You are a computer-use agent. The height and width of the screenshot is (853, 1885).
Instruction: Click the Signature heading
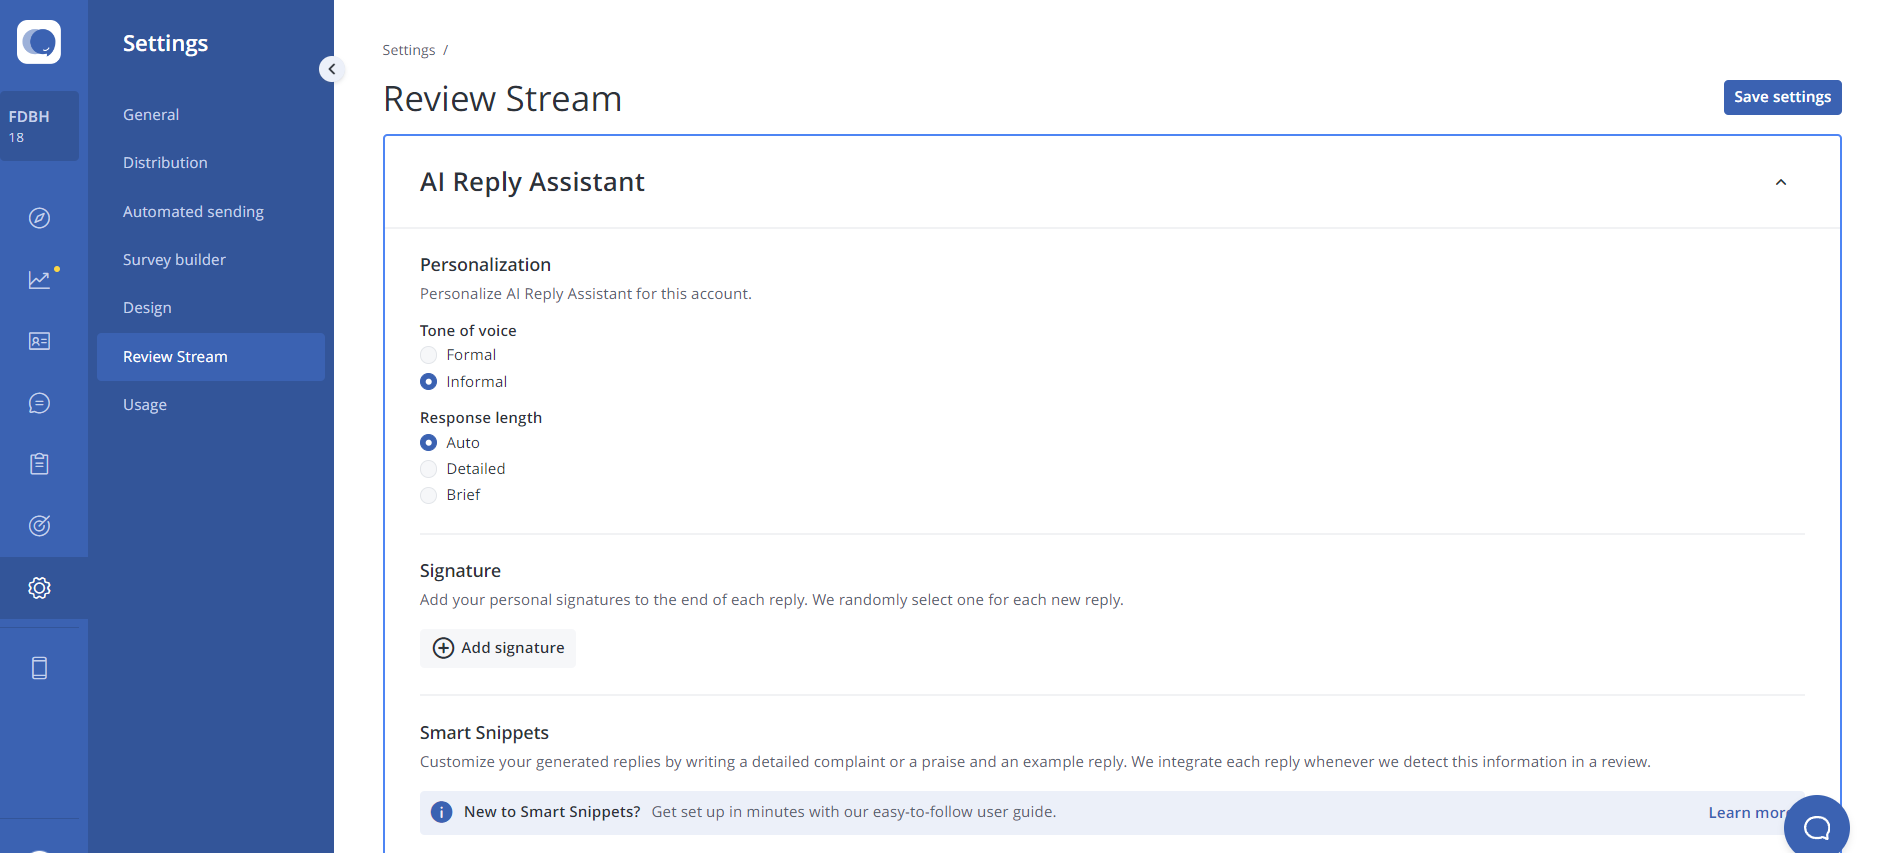click(460, 571)
